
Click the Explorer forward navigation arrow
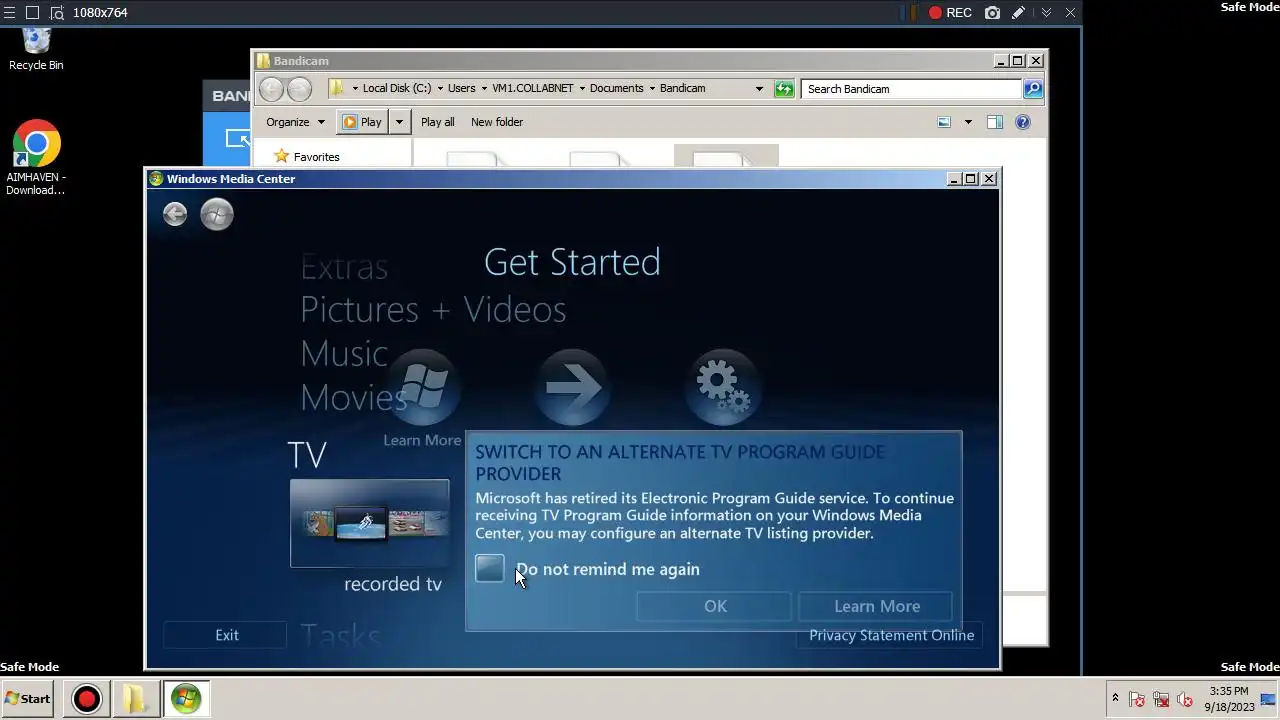pos(299,89)
